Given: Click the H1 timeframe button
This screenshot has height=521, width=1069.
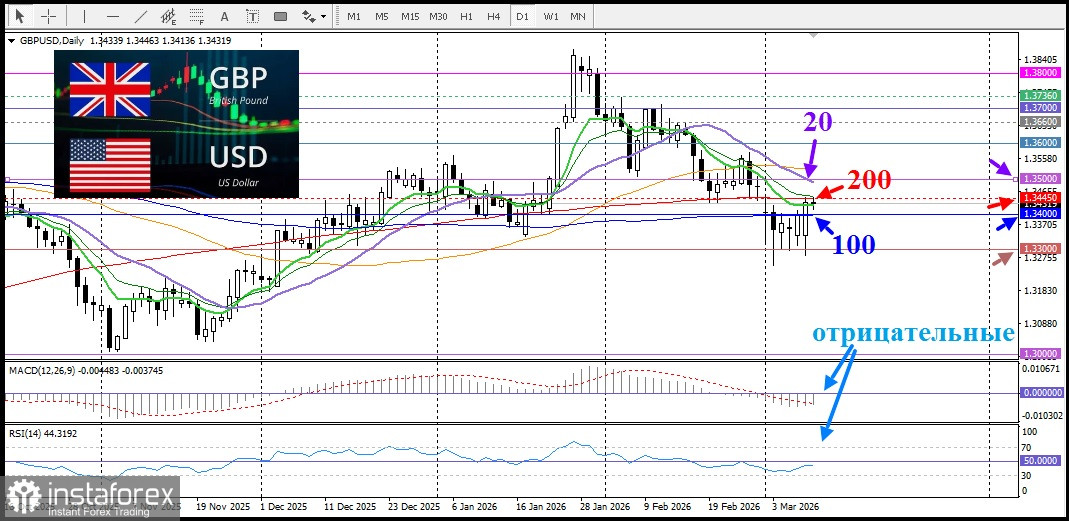Looking at the screenshot, I should (x=466, y=16).
